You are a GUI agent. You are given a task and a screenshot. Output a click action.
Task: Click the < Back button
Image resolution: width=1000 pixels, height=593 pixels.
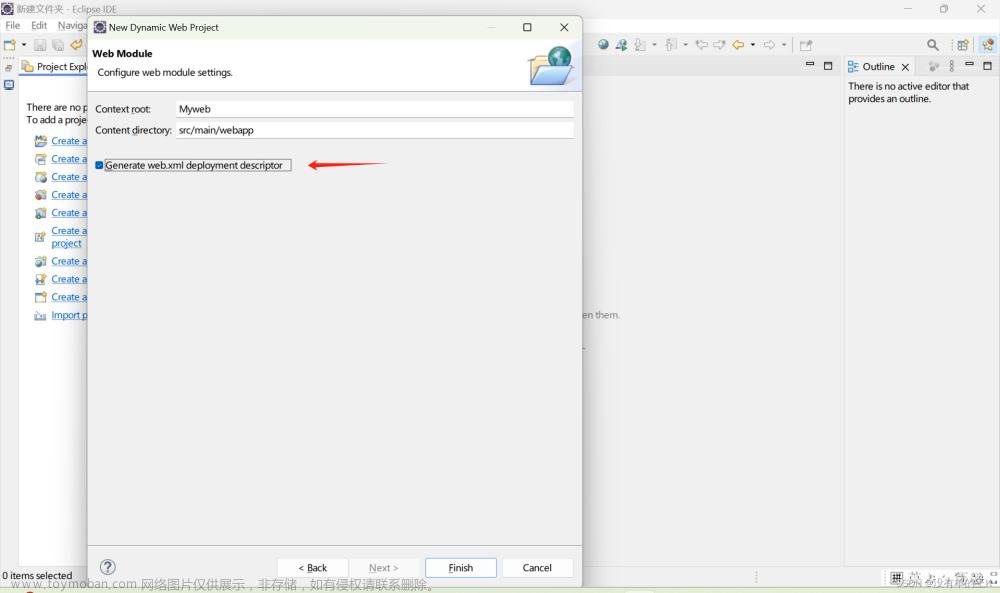[312, 567]
